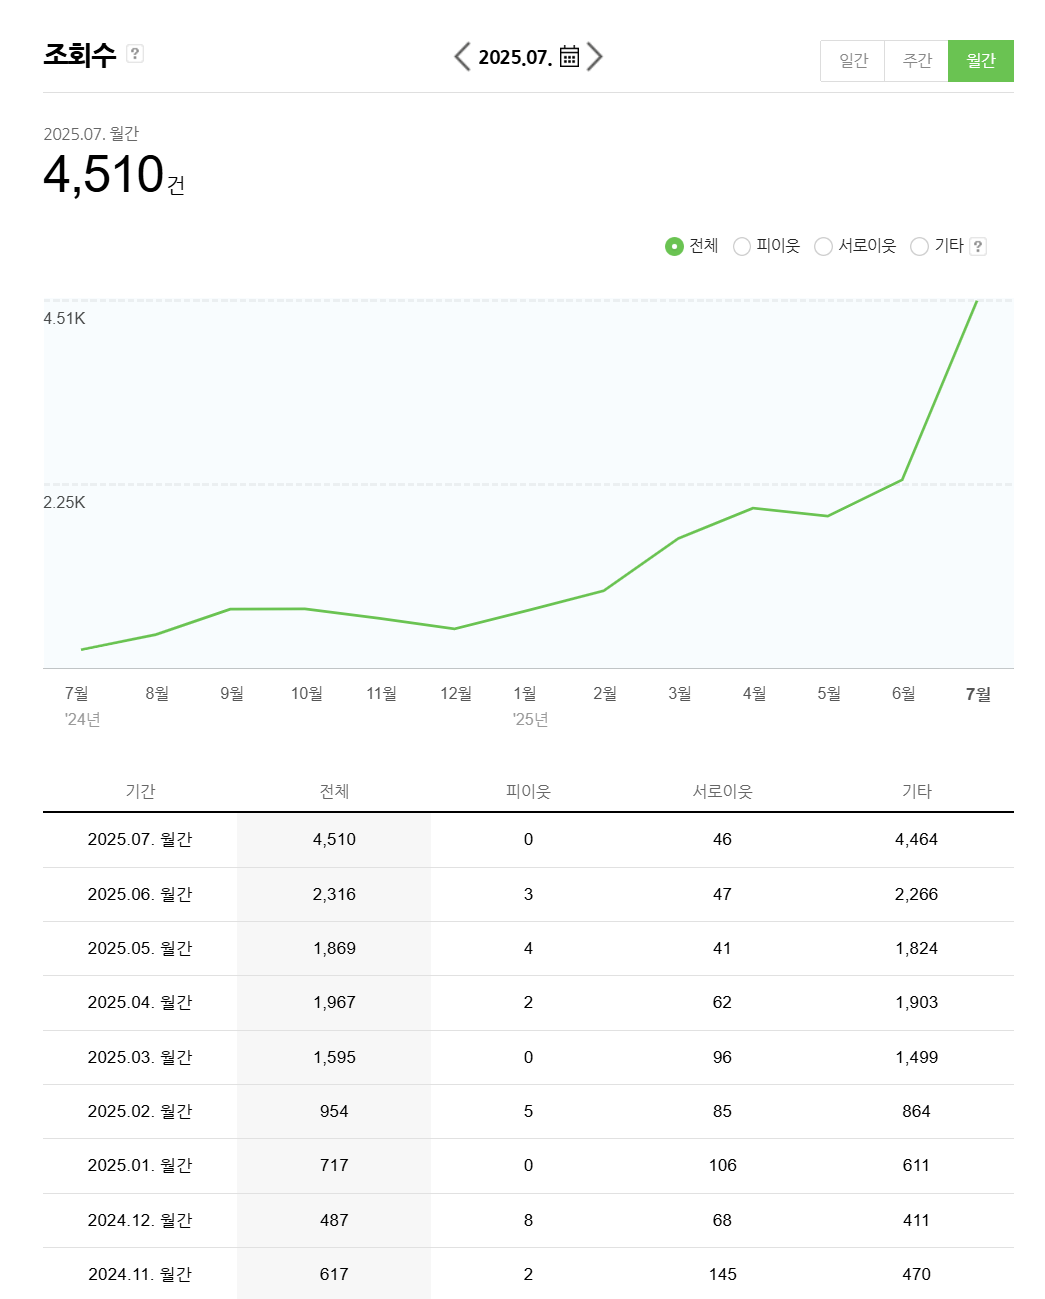Click the 기간 column header
Image resolution: width=1045 pixels, height=1299 pixels.
139,790
